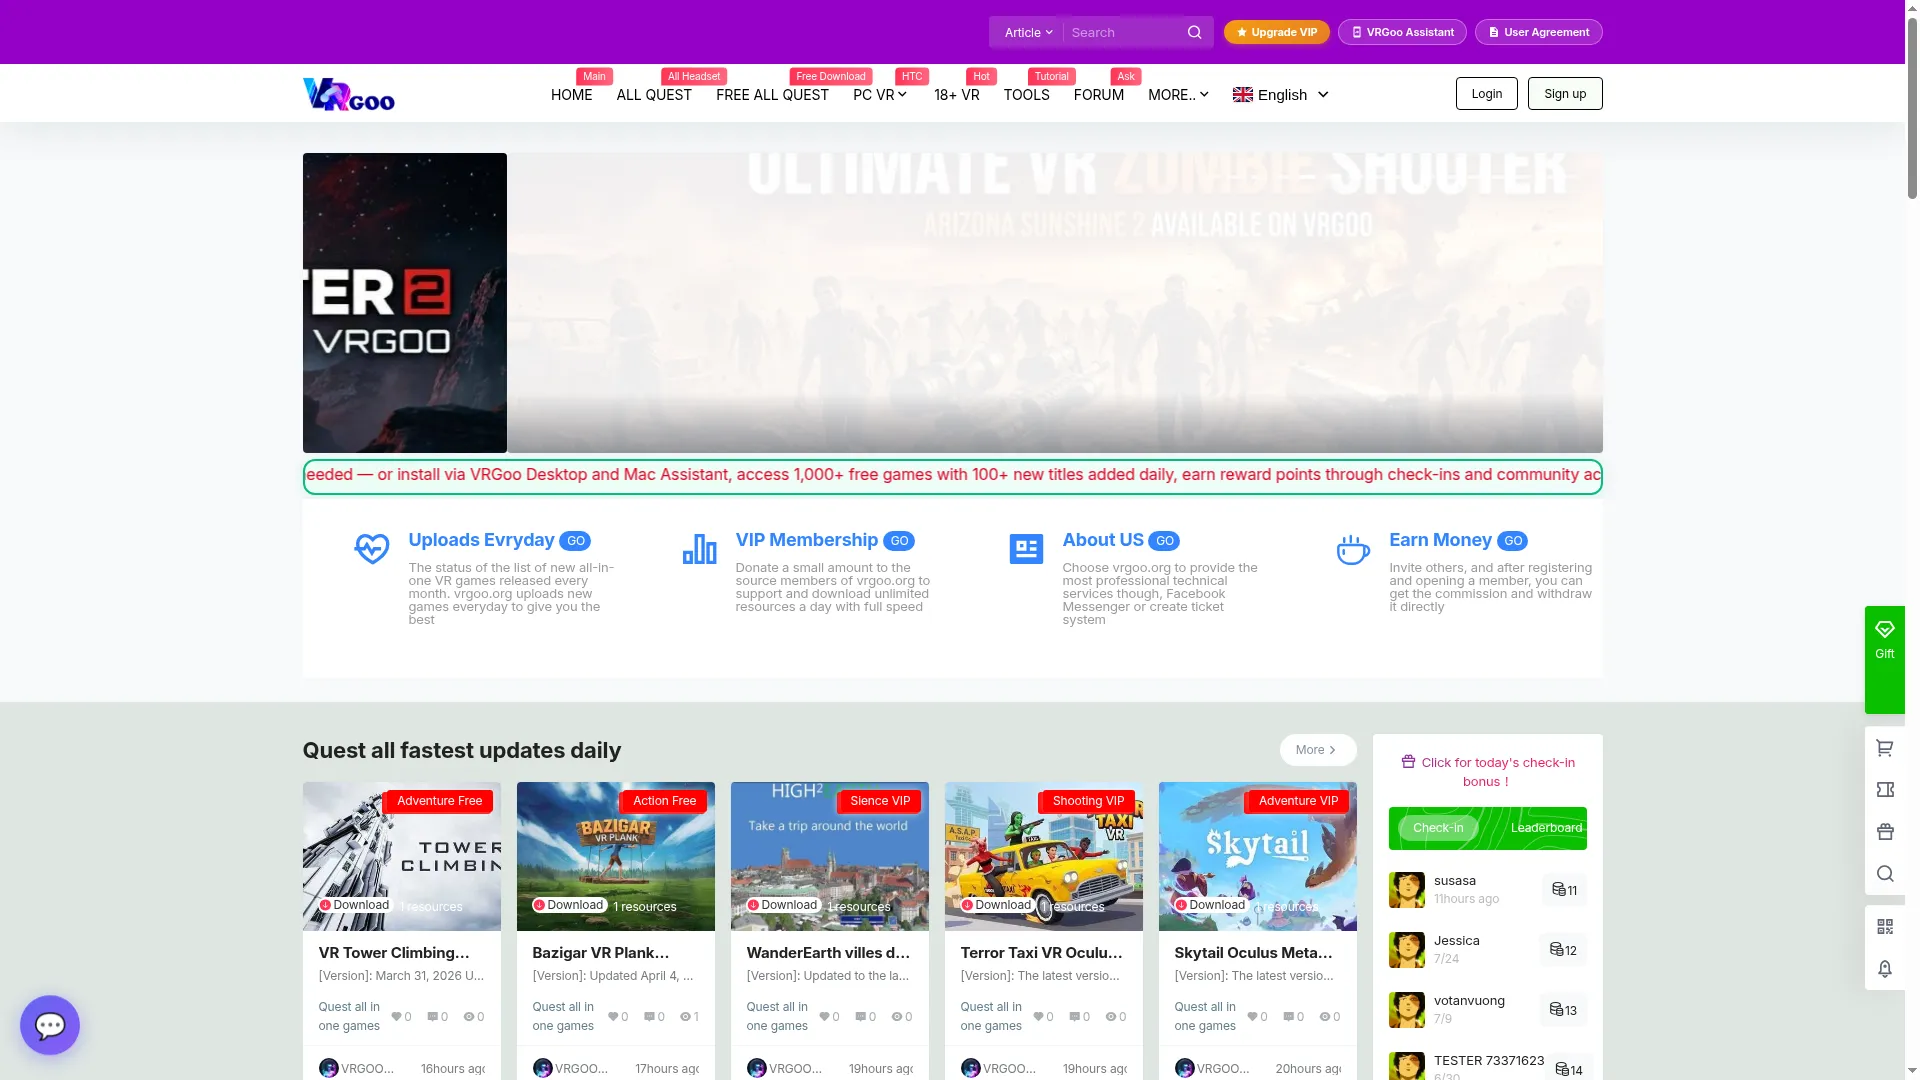The width and height of the screenshot is (1920, 1080).
Task: Open FREE ALL QUEST nav item
Action: [x=772, y=95]
